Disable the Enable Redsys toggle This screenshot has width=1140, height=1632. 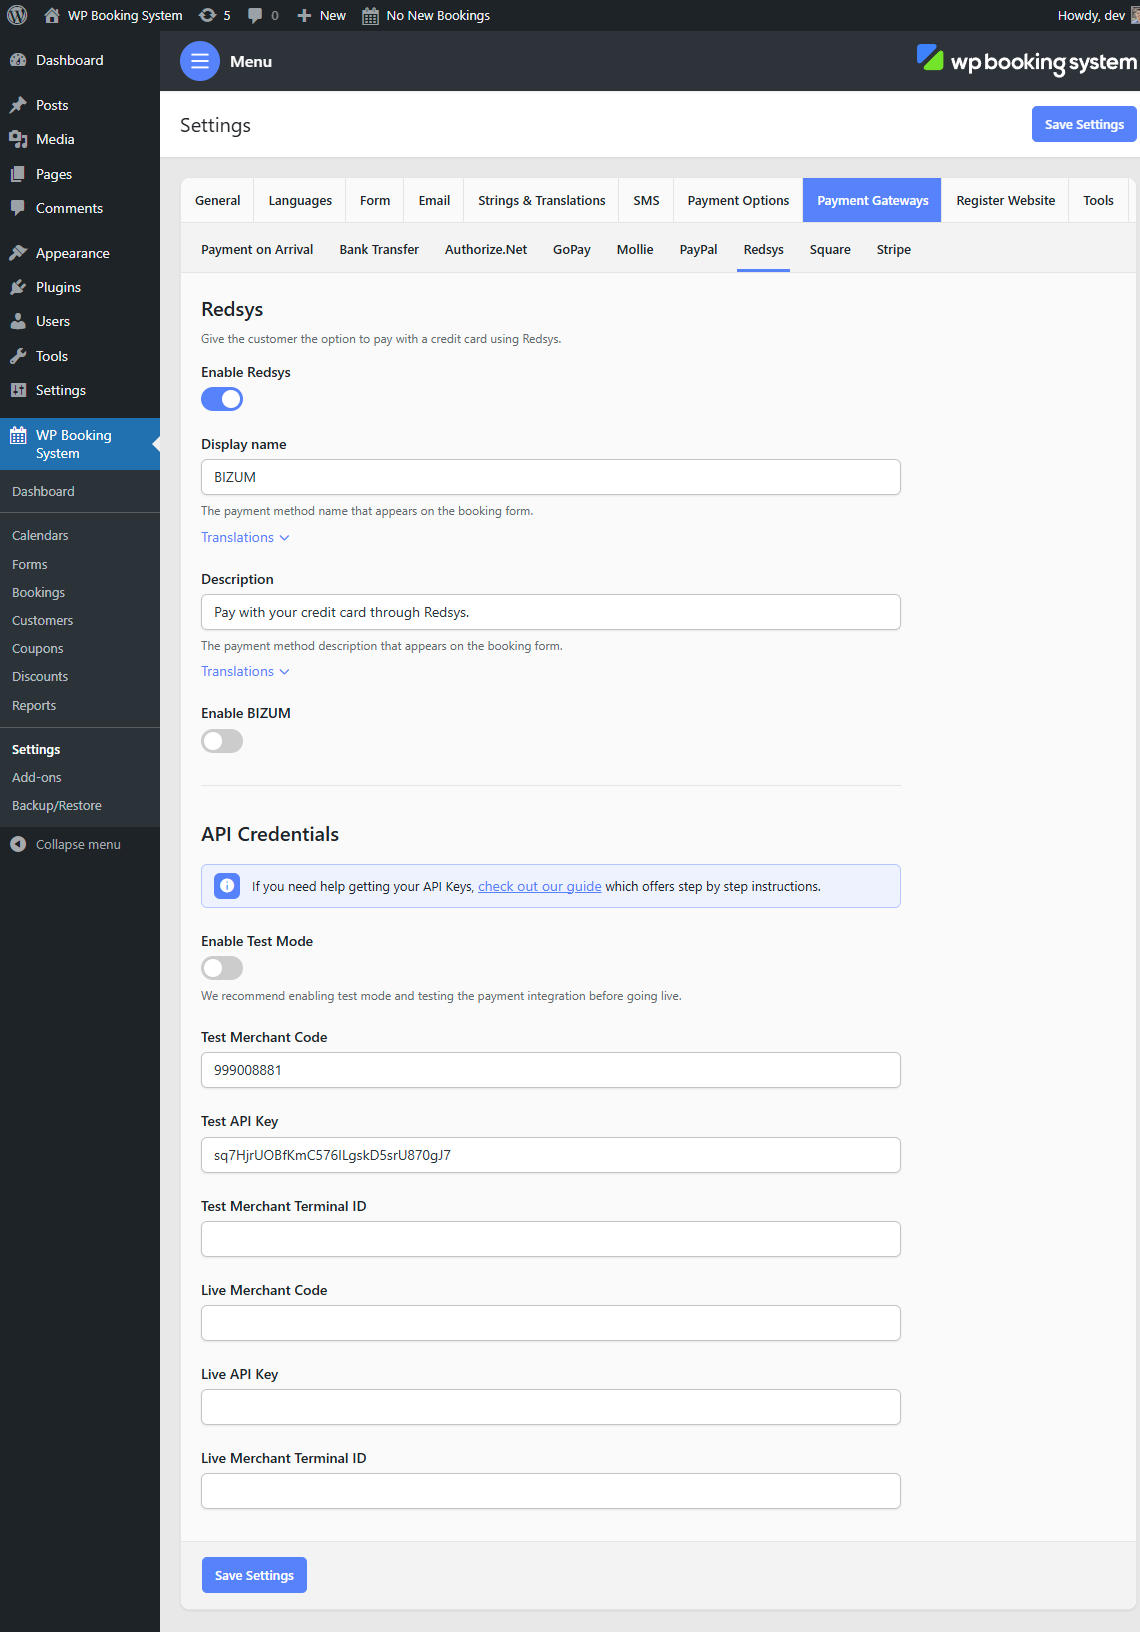pos(222,399)
